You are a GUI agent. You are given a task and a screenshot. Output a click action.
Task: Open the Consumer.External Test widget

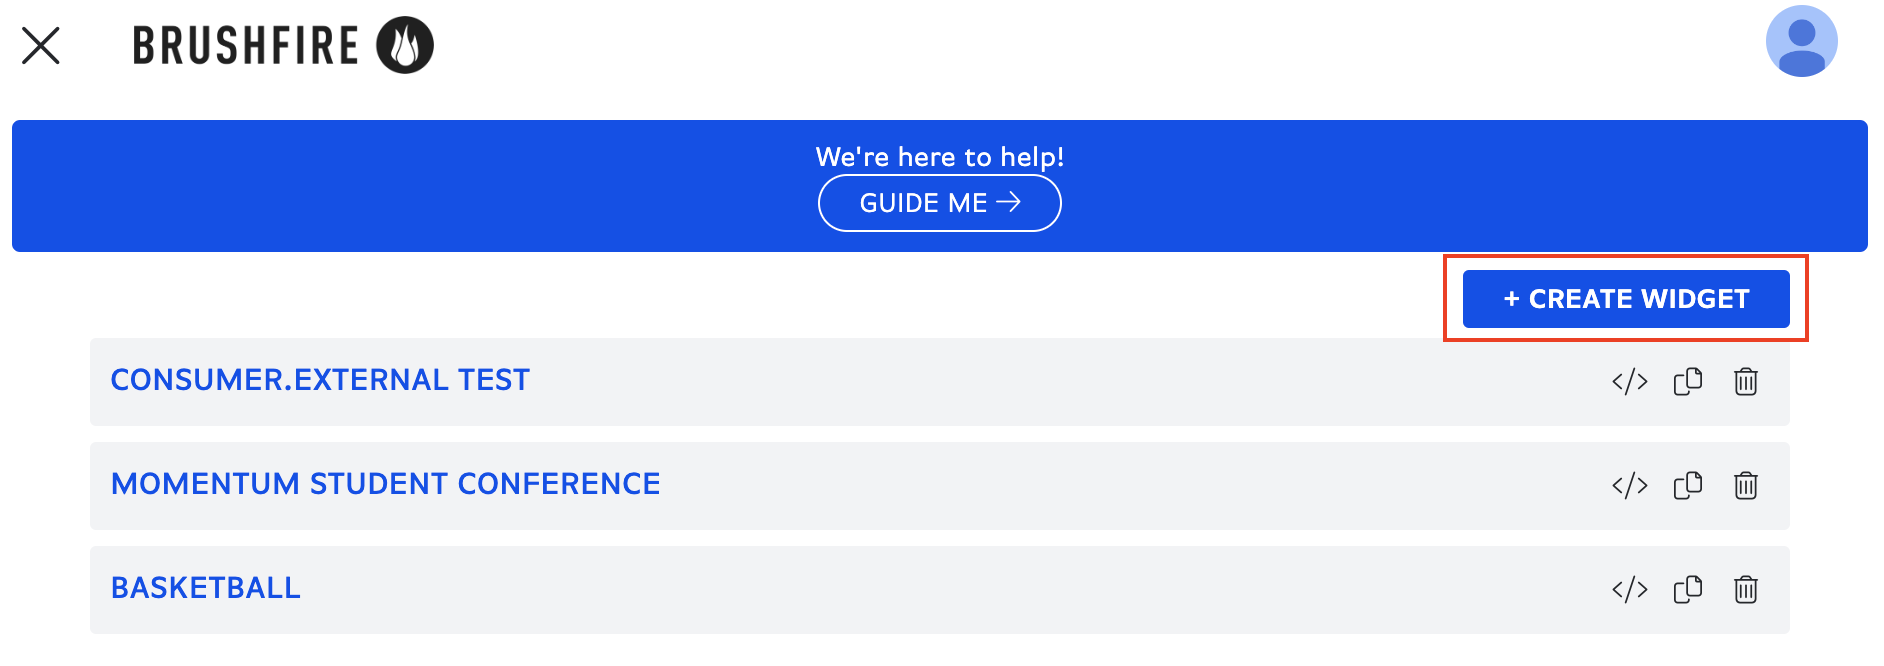pos(320,380)
